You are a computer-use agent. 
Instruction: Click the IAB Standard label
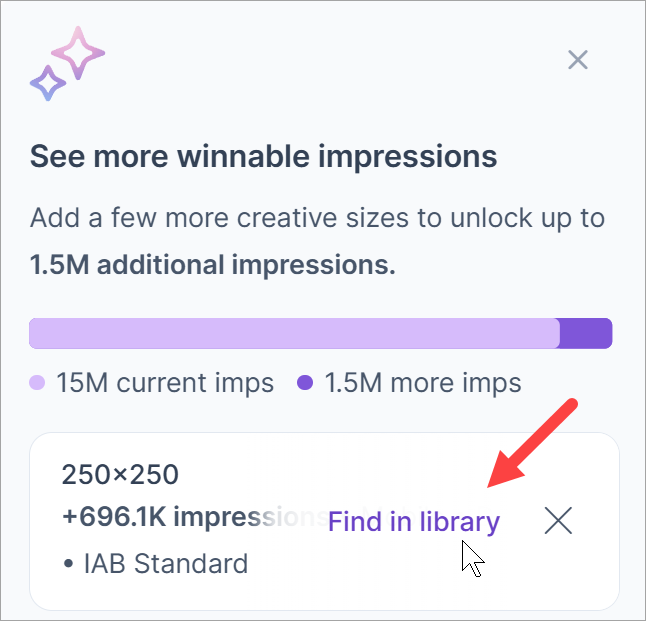click(x=164, y=563)
